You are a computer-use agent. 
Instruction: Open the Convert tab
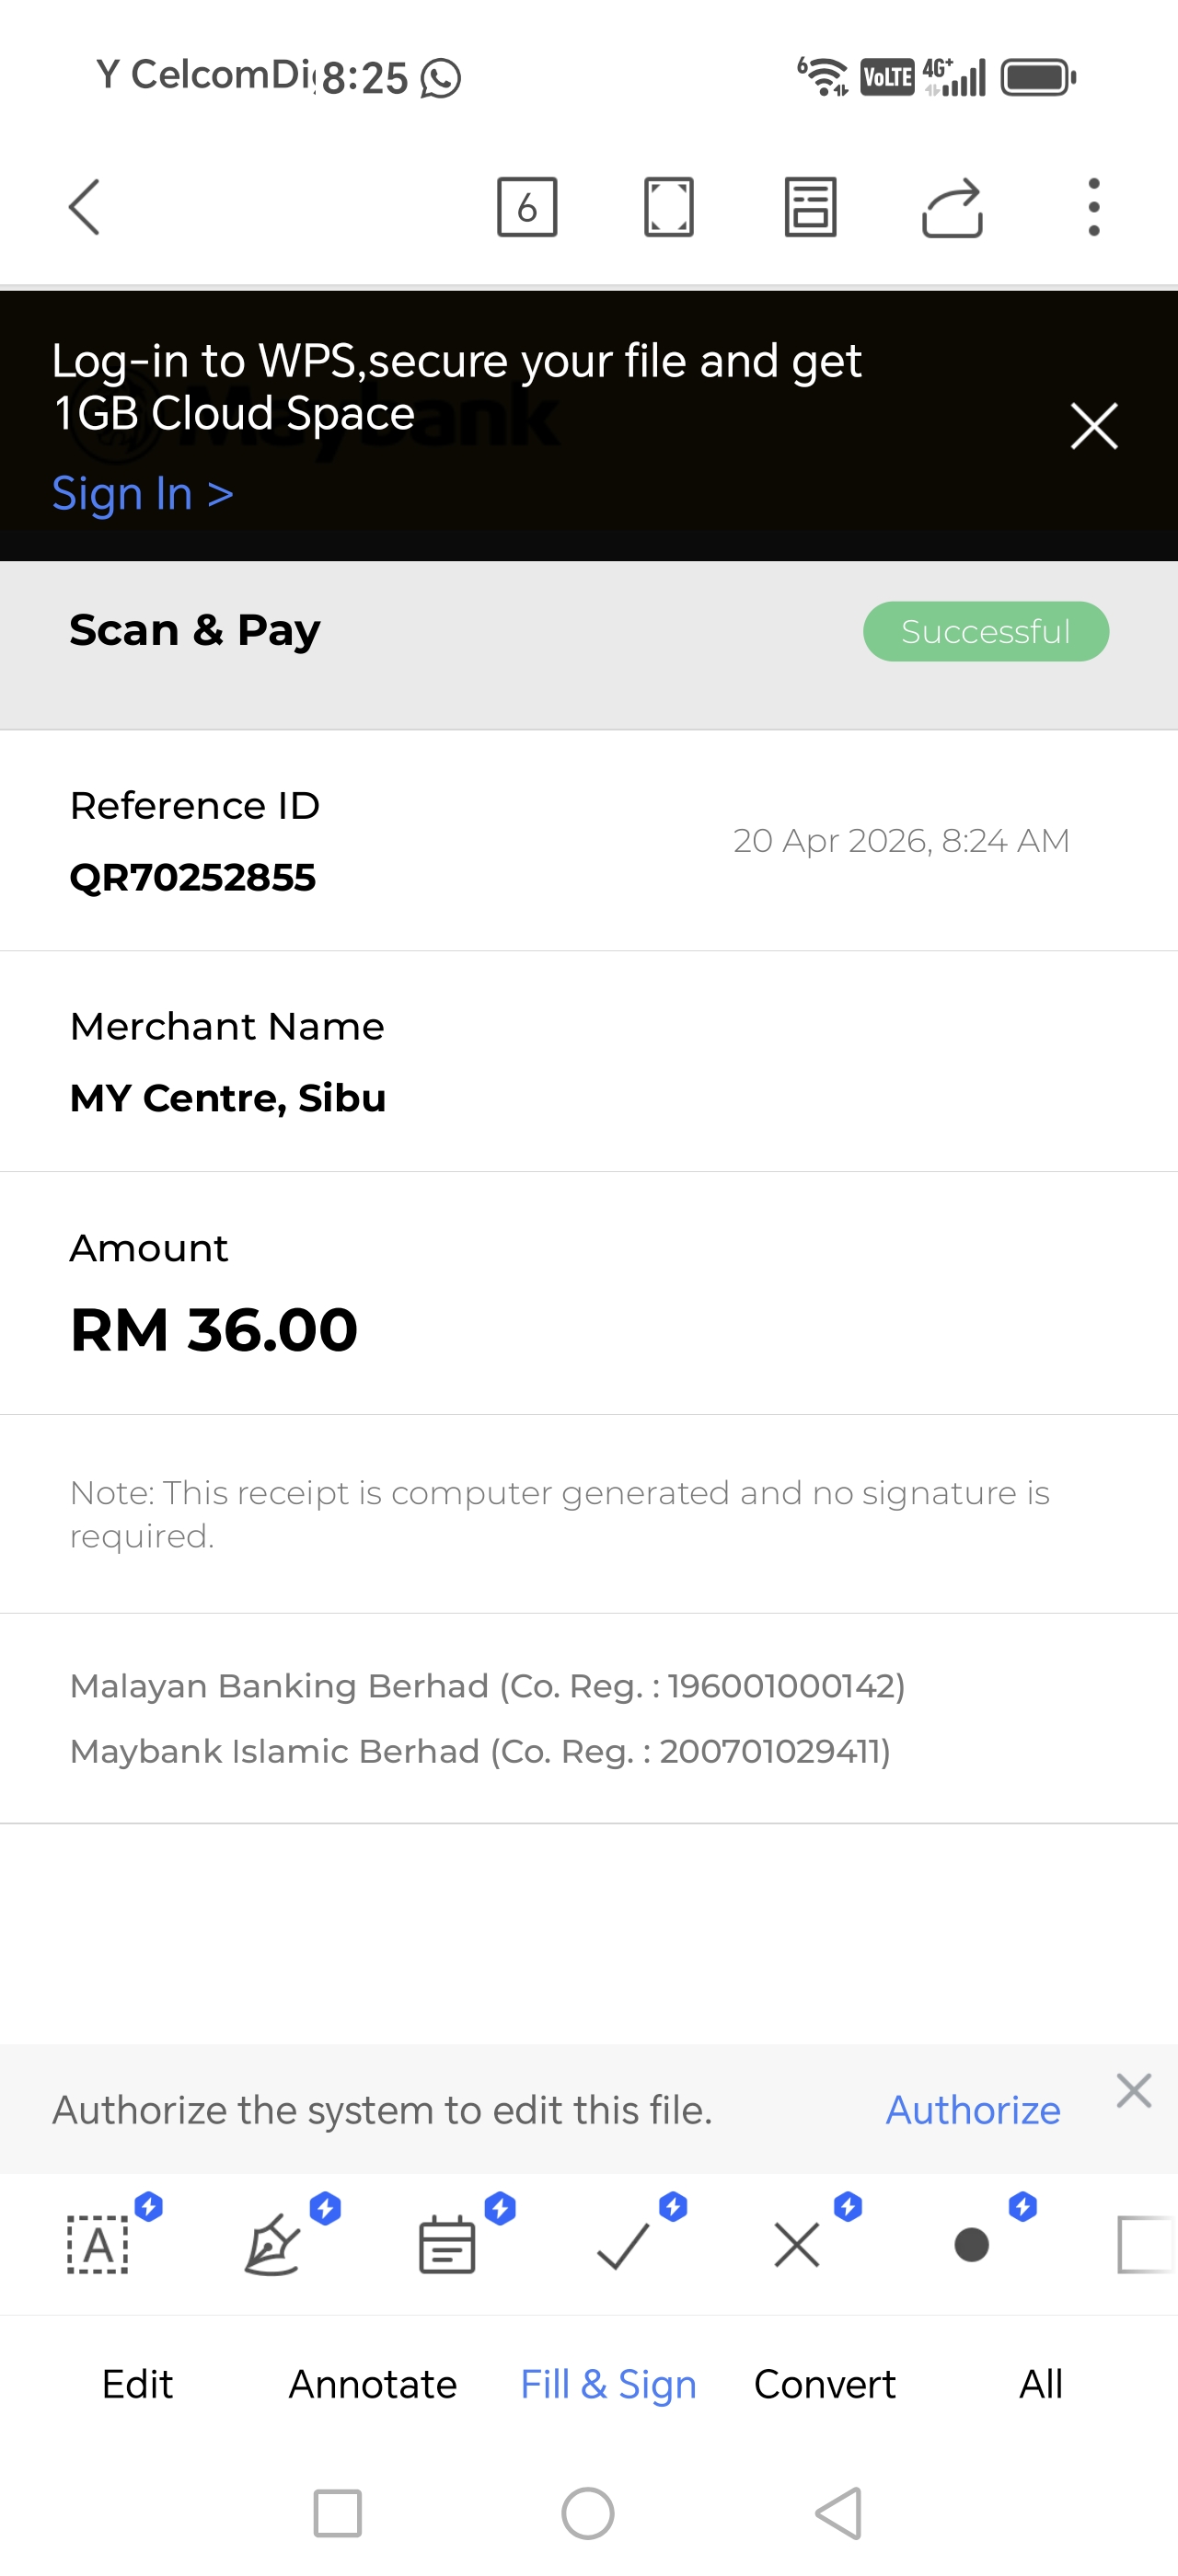click(x=824, y=2385)
